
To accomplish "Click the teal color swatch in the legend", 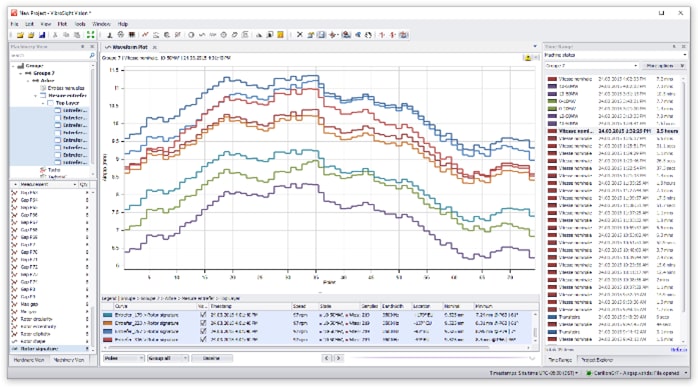I will click(x=107, y=315).
